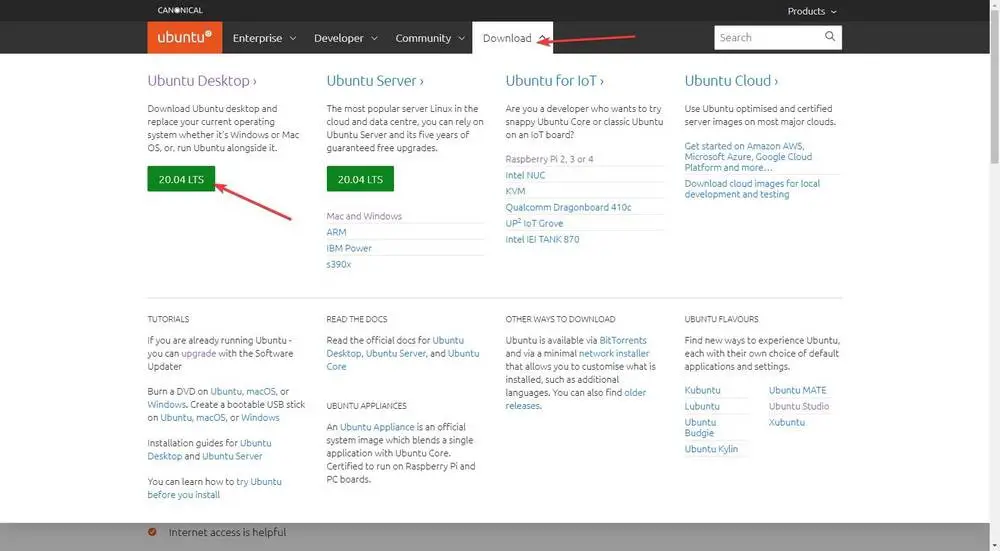Open the Ubuntu Core docs link
The width and height of the screenshot is (1000, 551).
pyautogui.click(x=403, y=360)
